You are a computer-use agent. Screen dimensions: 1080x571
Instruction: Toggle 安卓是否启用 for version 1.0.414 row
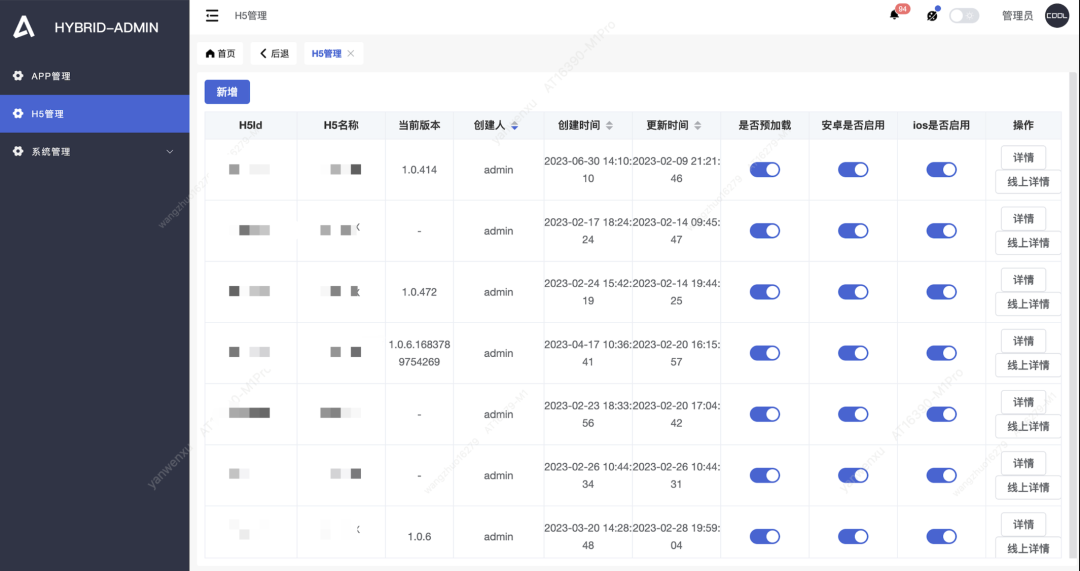click(x=853, y=169)
